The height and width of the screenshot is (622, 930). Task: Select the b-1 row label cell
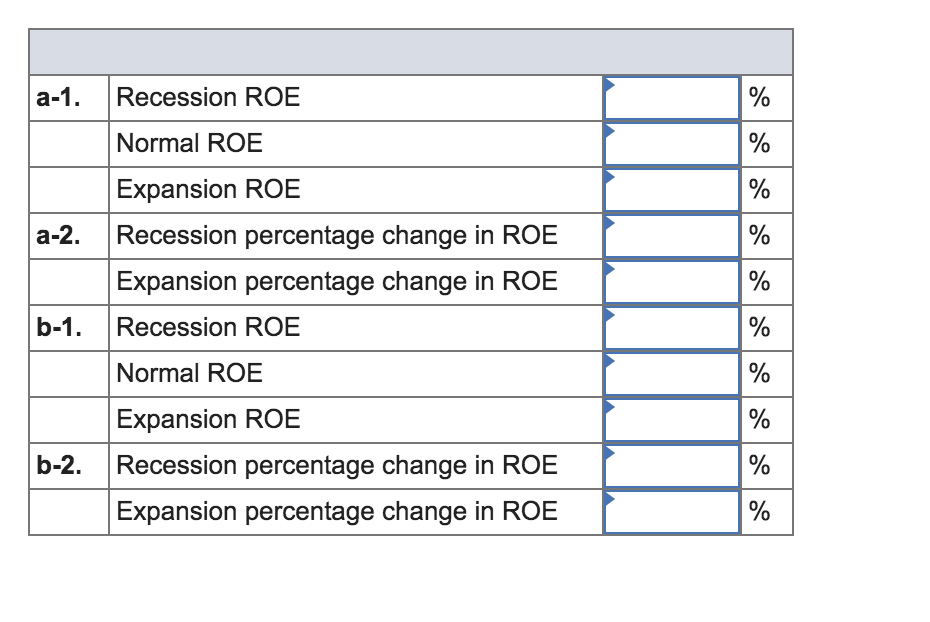pos(68,327)
